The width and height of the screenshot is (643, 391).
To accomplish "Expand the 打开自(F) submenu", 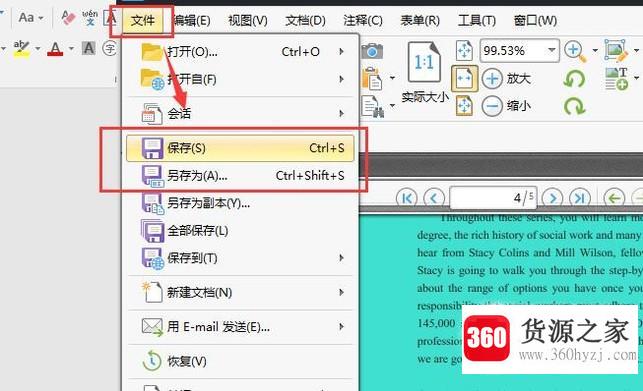I will [x=240, y=79].
